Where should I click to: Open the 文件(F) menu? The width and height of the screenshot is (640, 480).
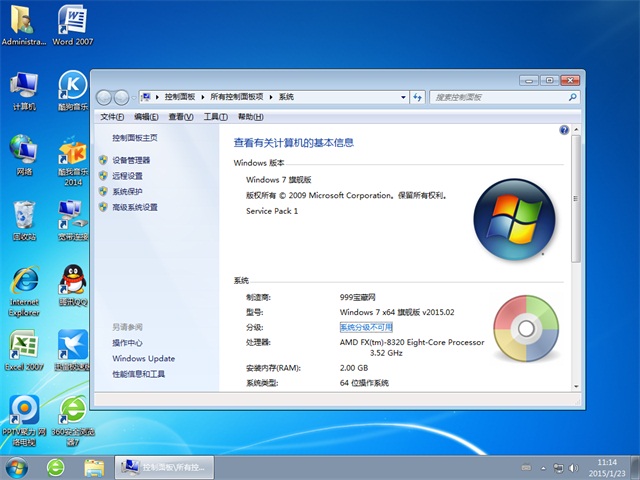coord(112,117)
